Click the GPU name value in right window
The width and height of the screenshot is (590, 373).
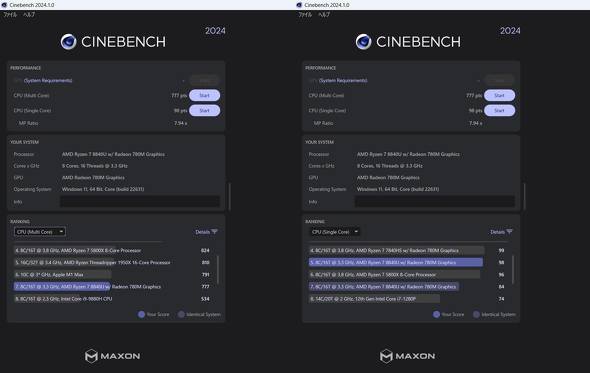click(388, 178)
